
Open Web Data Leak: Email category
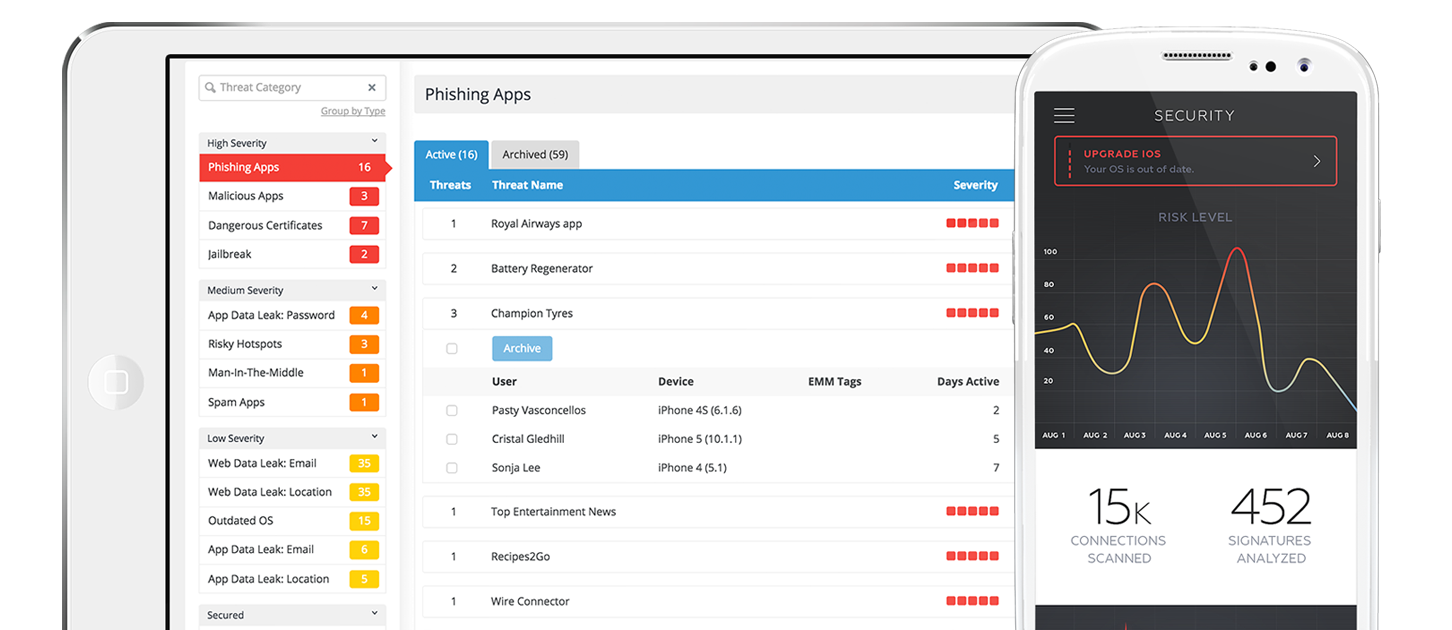(x=292, y=464)
